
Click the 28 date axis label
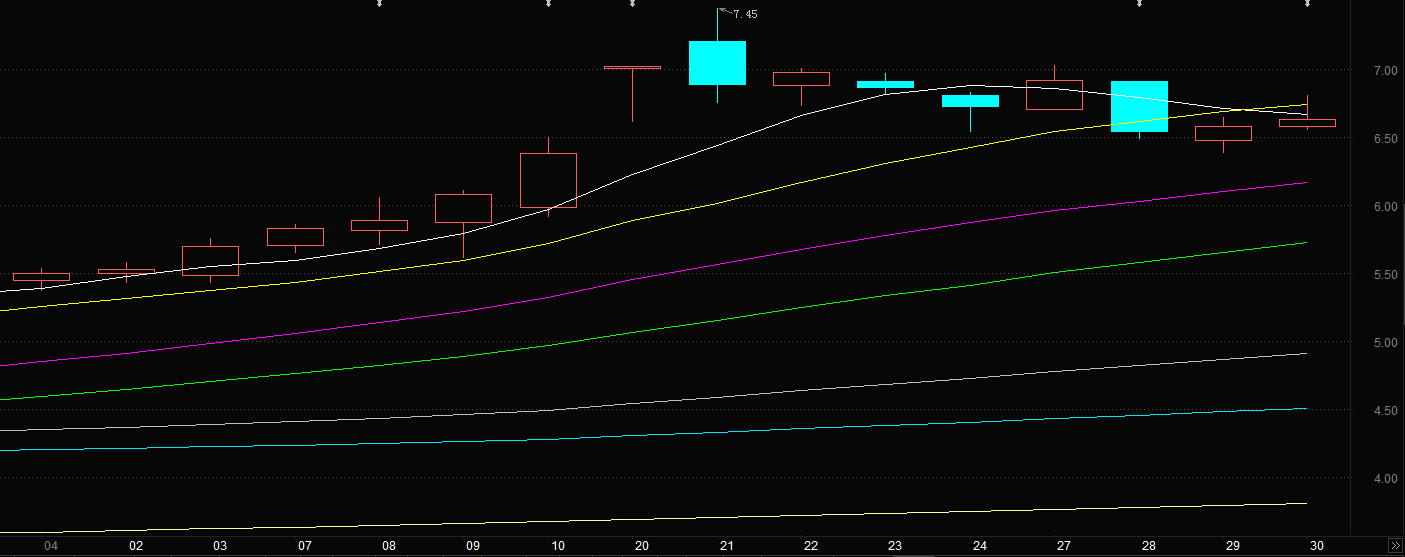(x=1149, y=546)
